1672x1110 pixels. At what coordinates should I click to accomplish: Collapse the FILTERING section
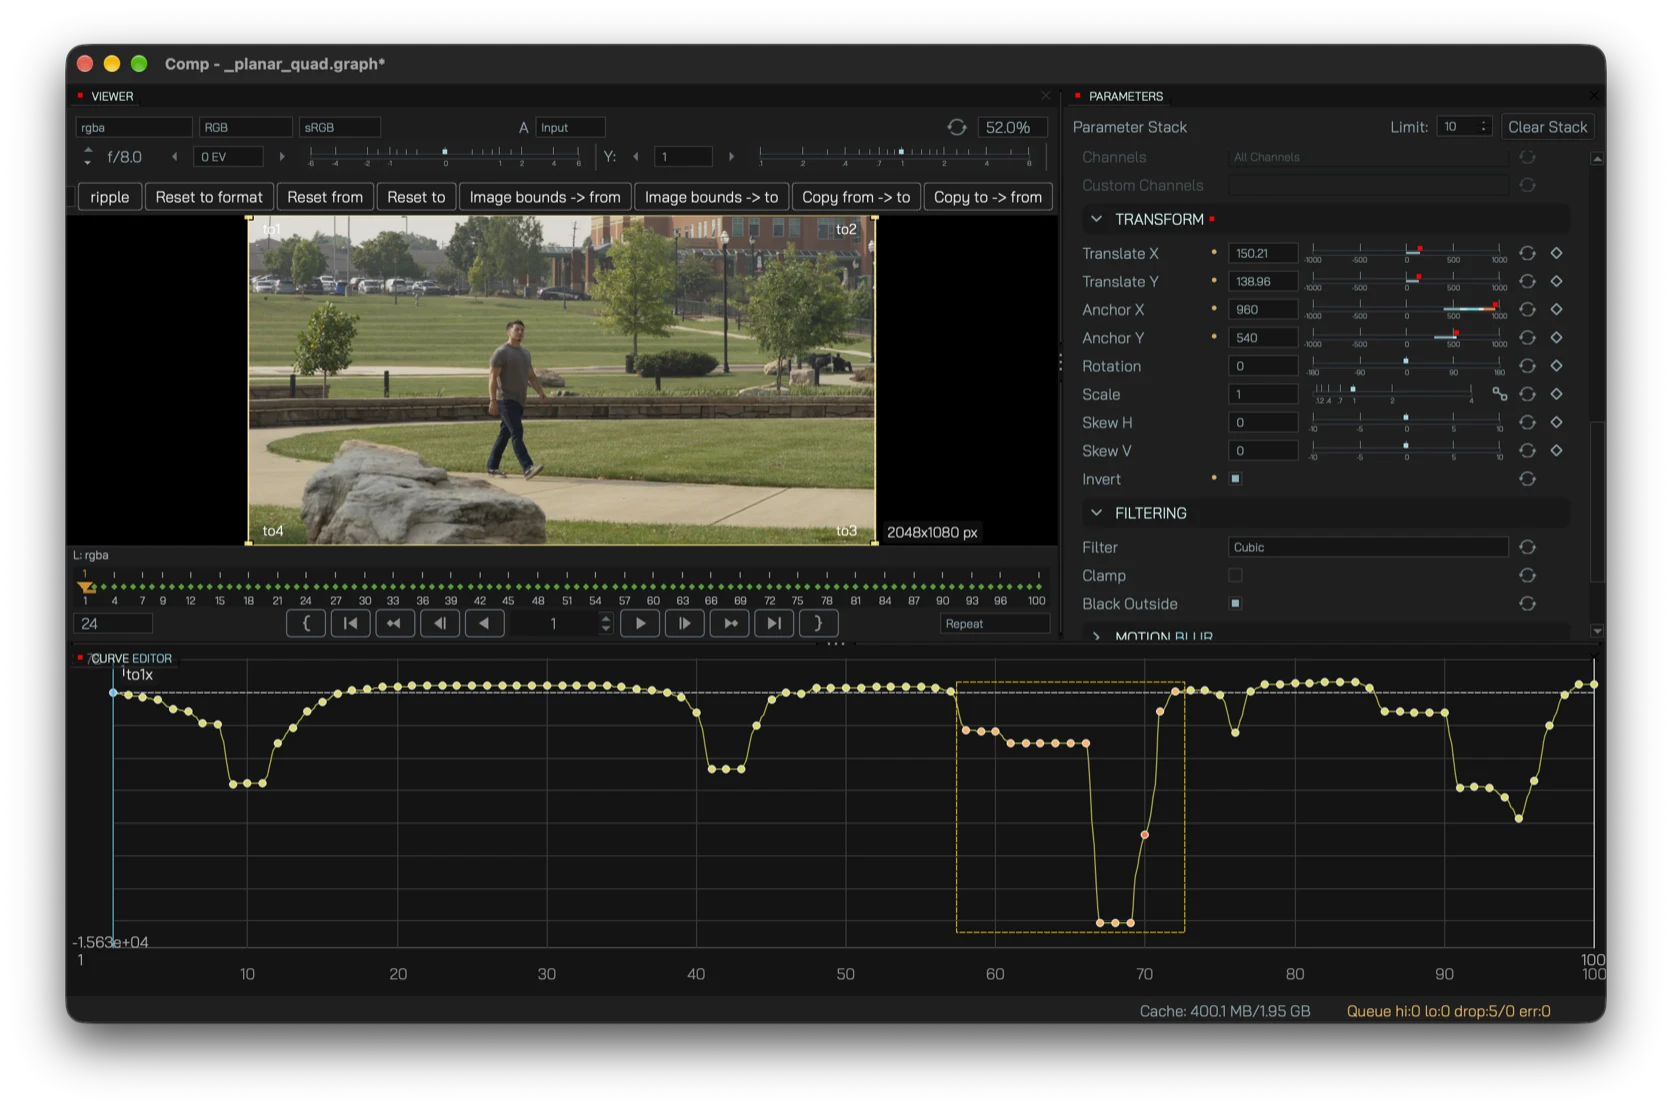(1097, 513)
